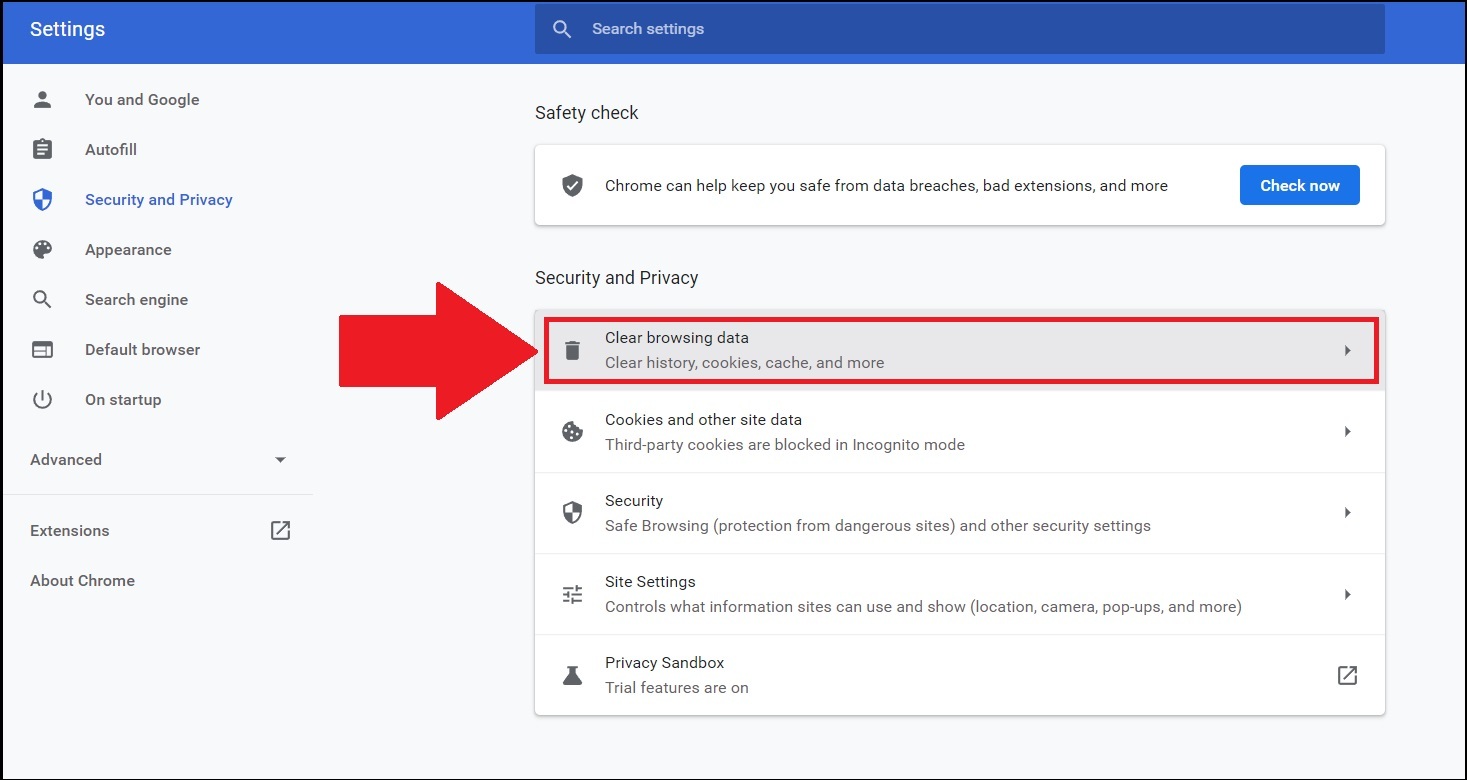
Task: Open the Appearance settings section
Action: (128, 249)
